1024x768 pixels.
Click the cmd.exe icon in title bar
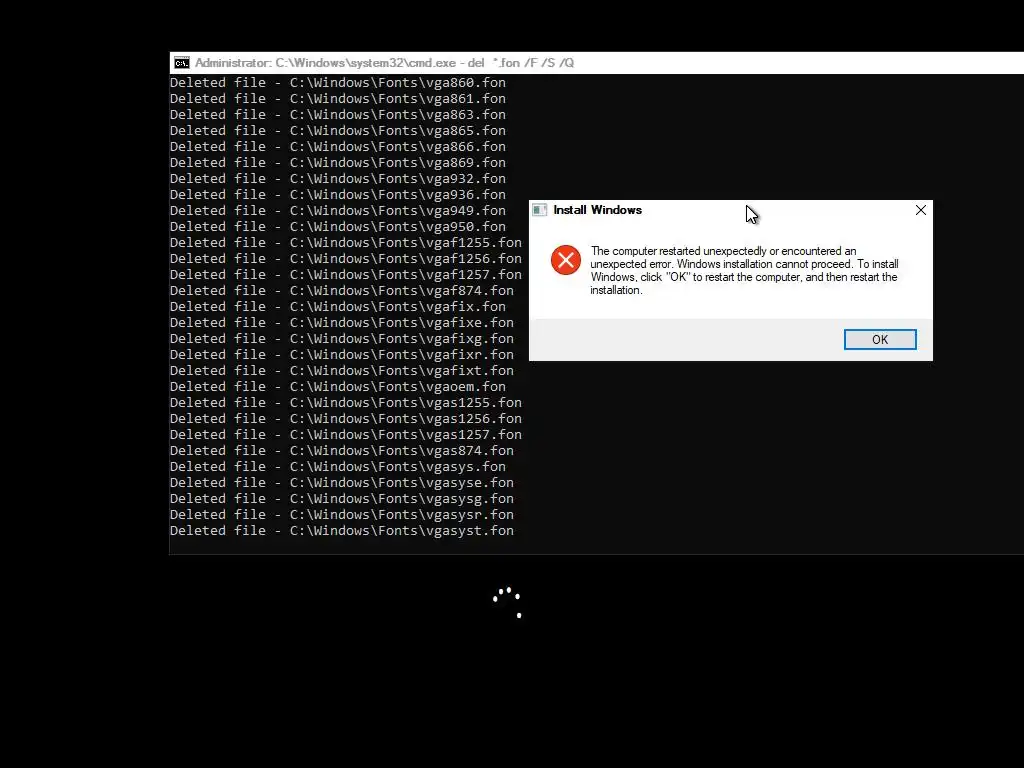coord(182,63)
